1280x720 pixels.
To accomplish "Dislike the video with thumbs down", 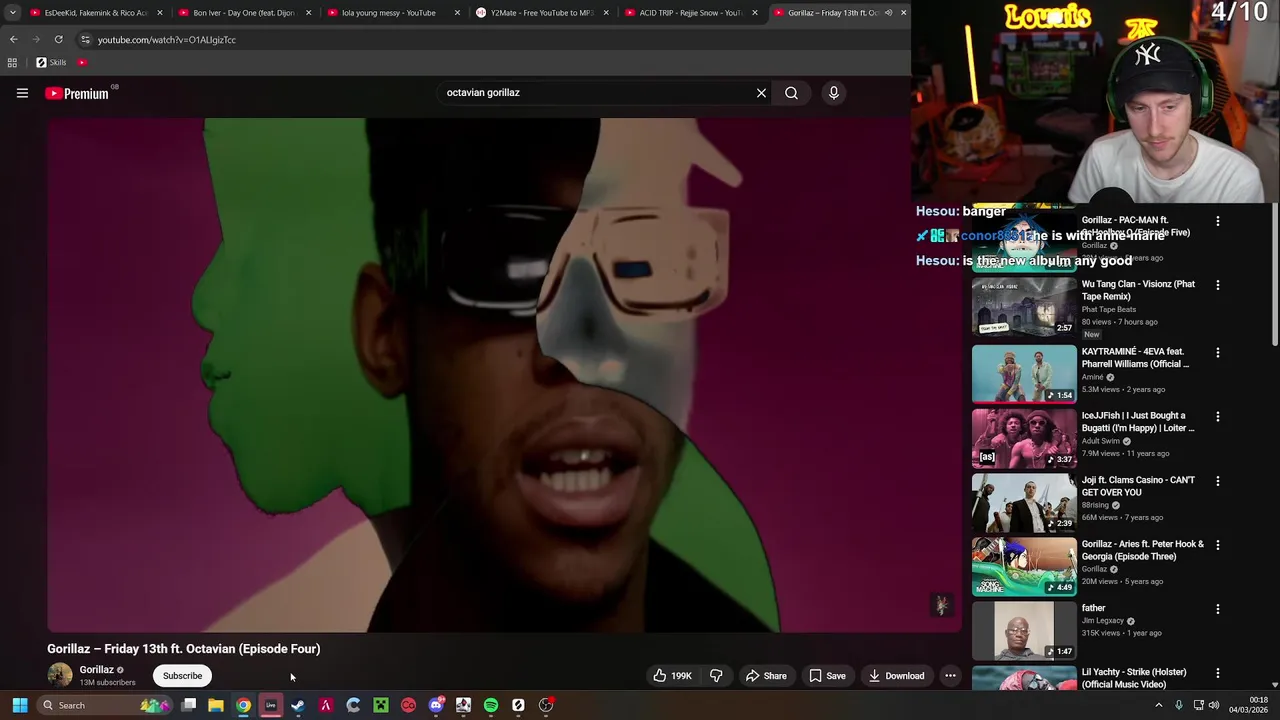I will coord(716,676).
